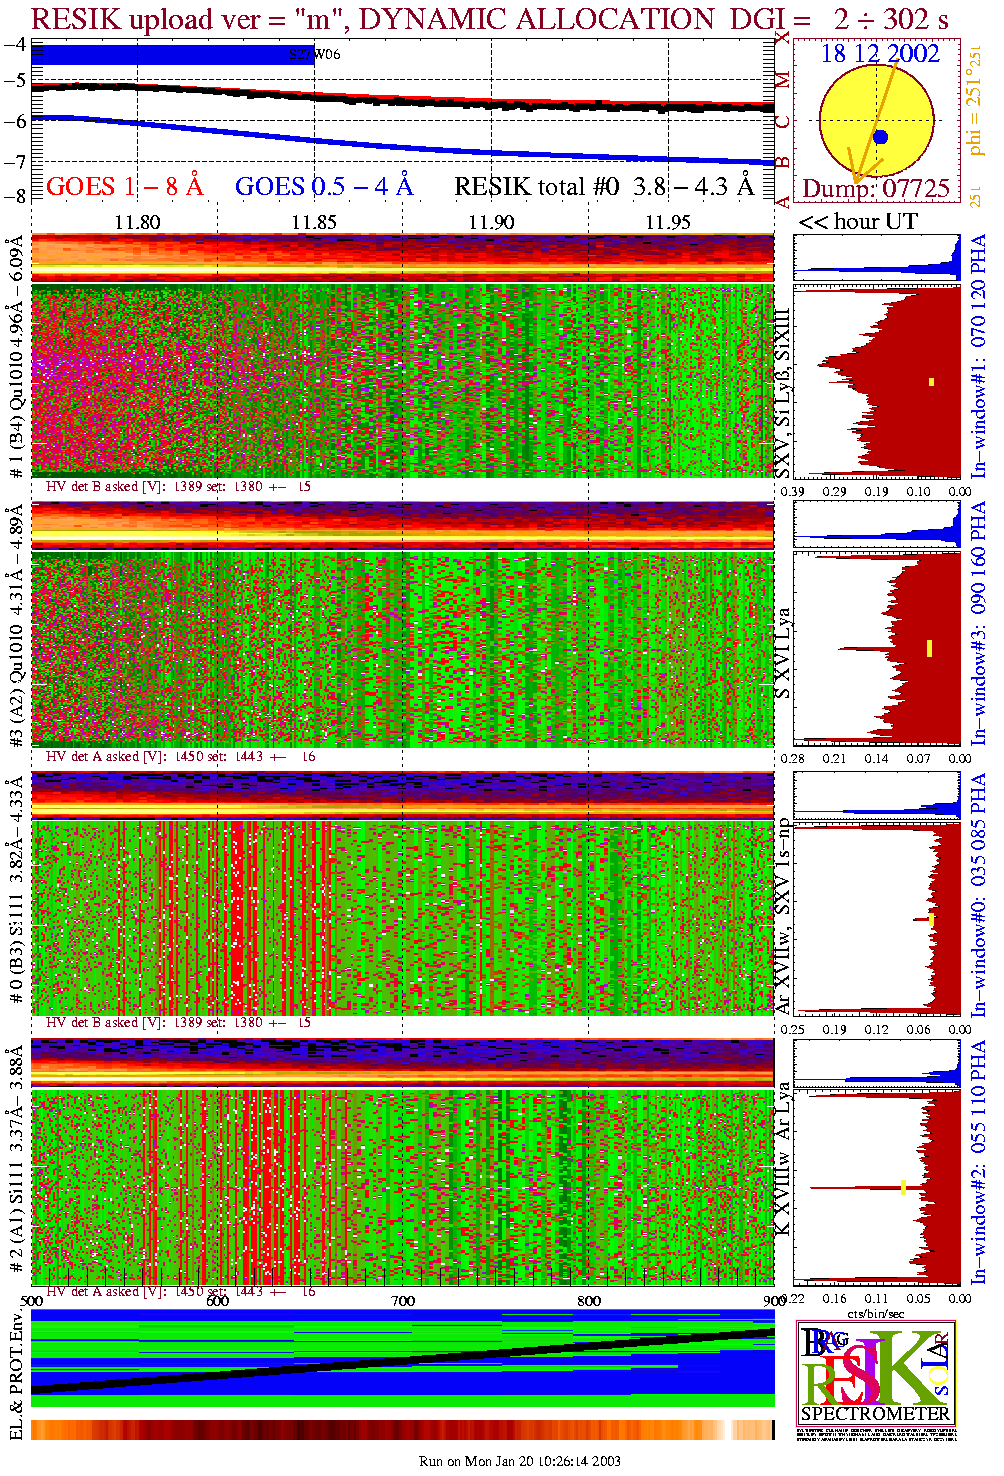Click the 'Ar XVIIw, SXV 1s-np' line label
1004x1476 pixels.
pos(783,915)
